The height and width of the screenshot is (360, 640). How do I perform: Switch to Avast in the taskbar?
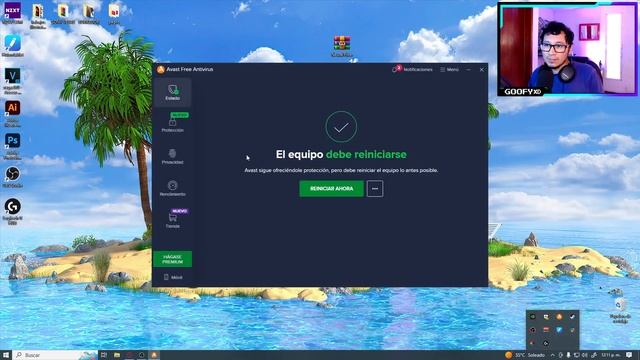(x=154, y=355)
